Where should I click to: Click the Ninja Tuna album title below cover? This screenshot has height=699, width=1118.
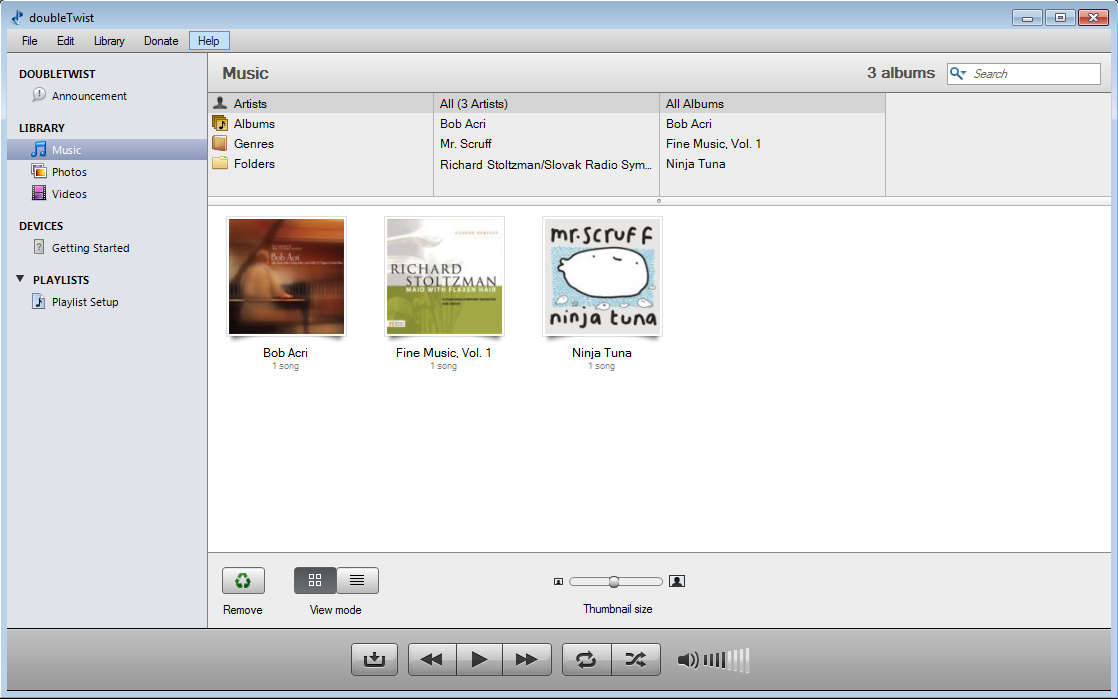(x=602, y=352)
